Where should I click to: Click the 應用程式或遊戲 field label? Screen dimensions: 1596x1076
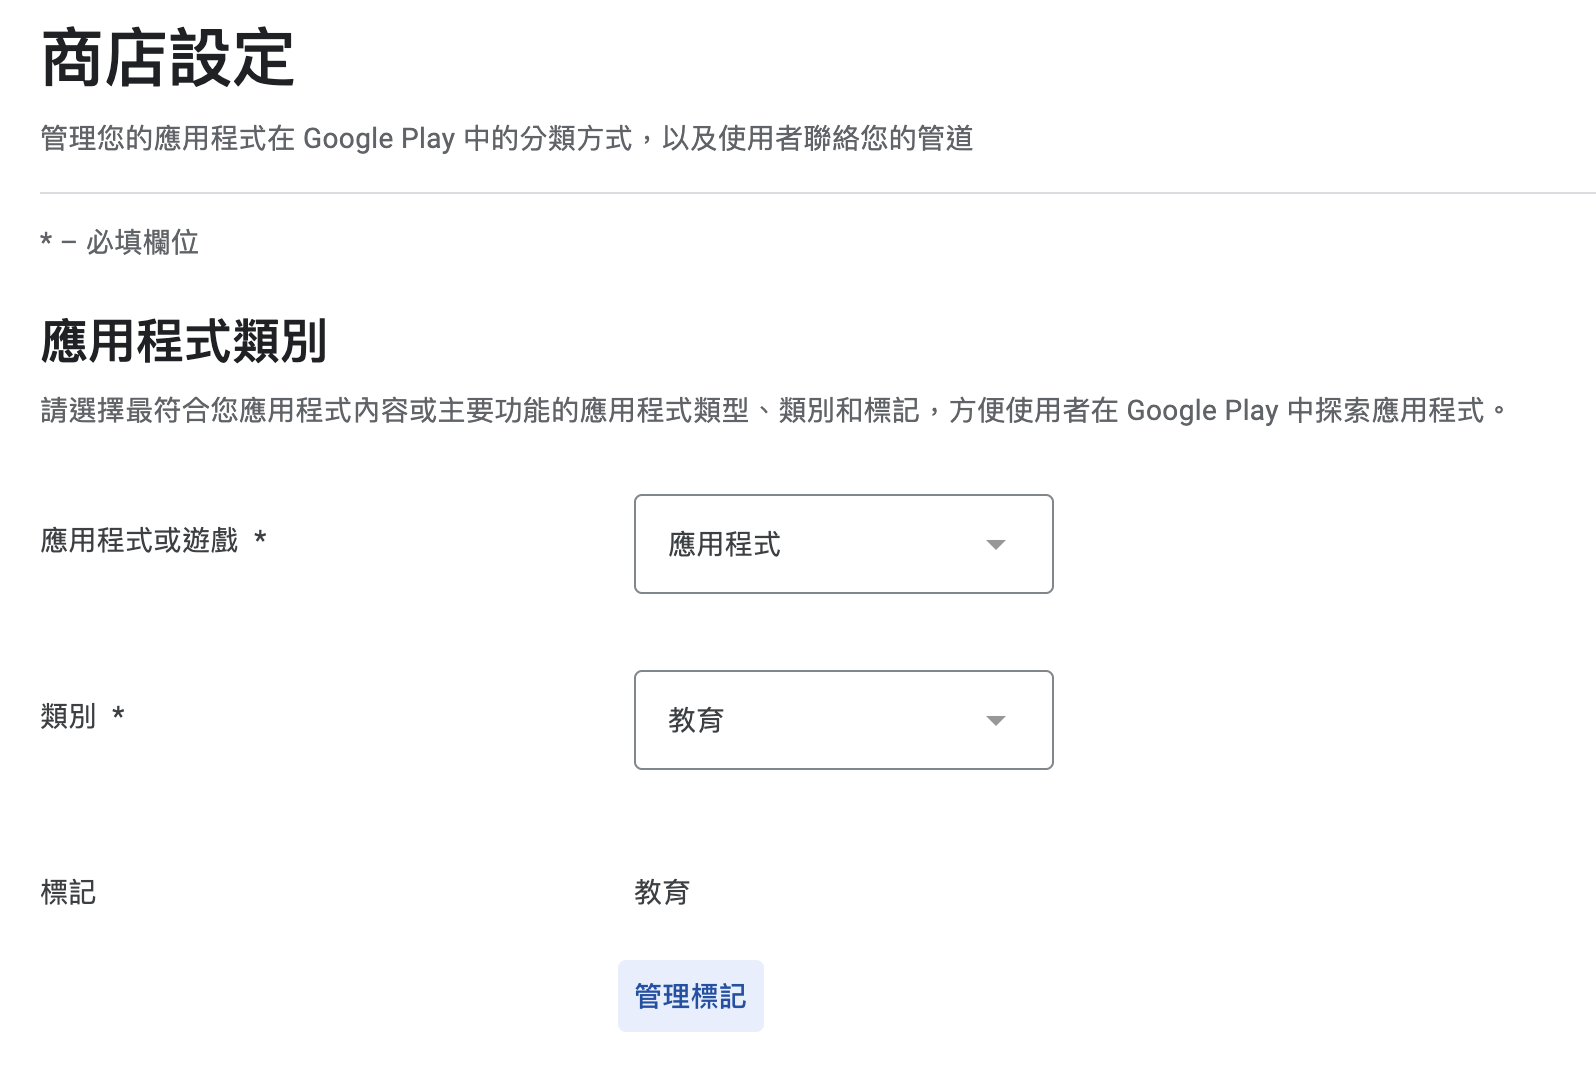[x=140, y=541]
